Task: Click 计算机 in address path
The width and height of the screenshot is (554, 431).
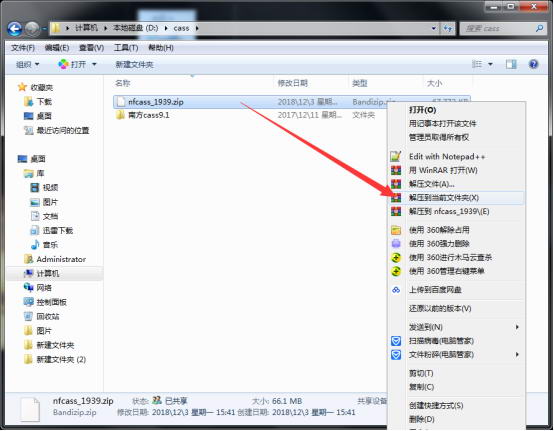Action: 86,28
